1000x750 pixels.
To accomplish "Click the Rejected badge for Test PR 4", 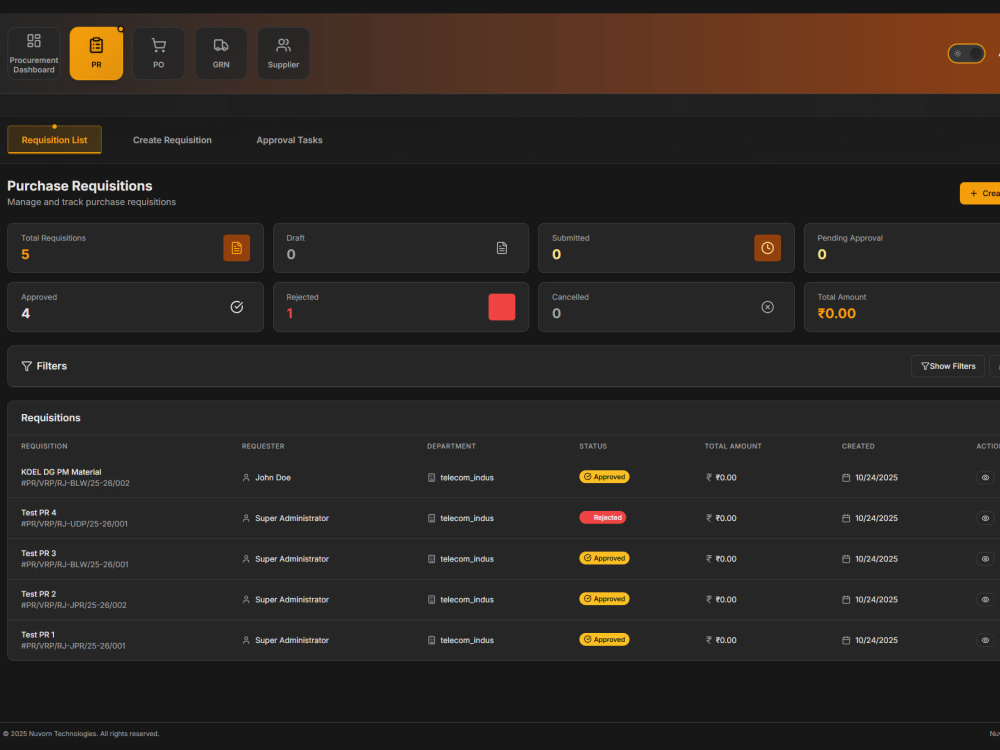I will (x=602, y=518).
